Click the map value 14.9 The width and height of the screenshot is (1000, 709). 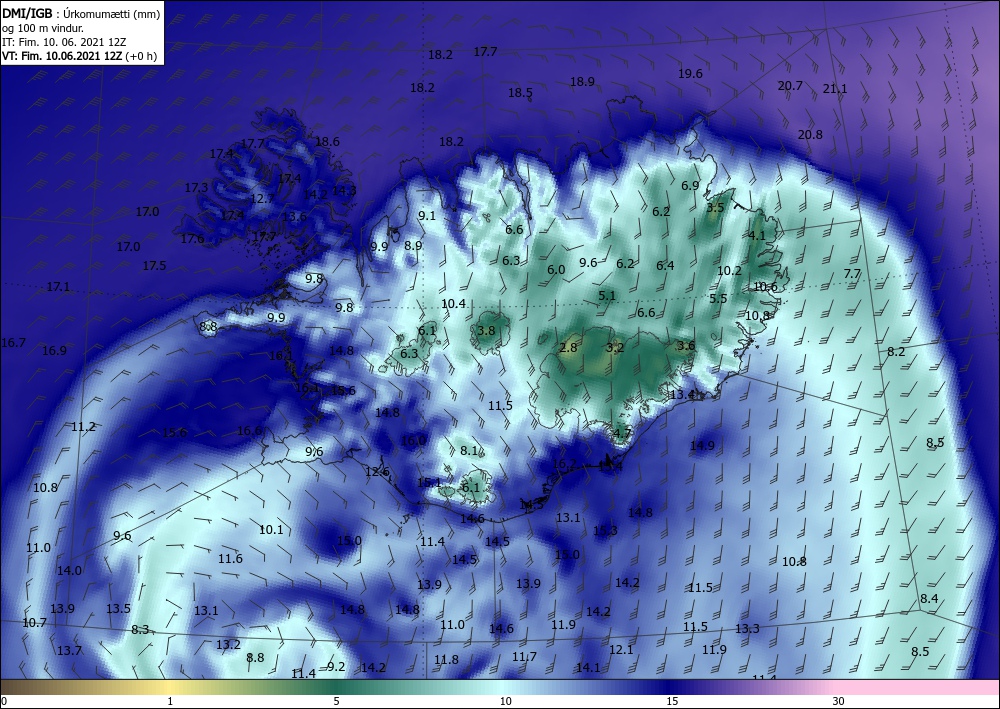[702, 446]
